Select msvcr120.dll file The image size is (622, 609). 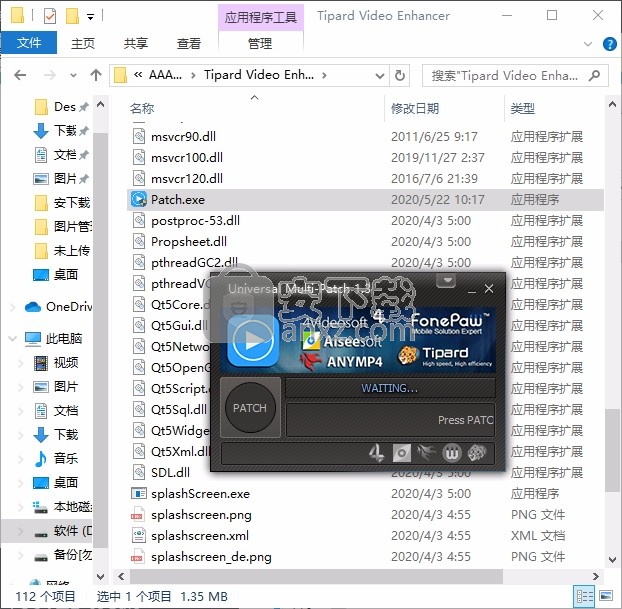187,179
